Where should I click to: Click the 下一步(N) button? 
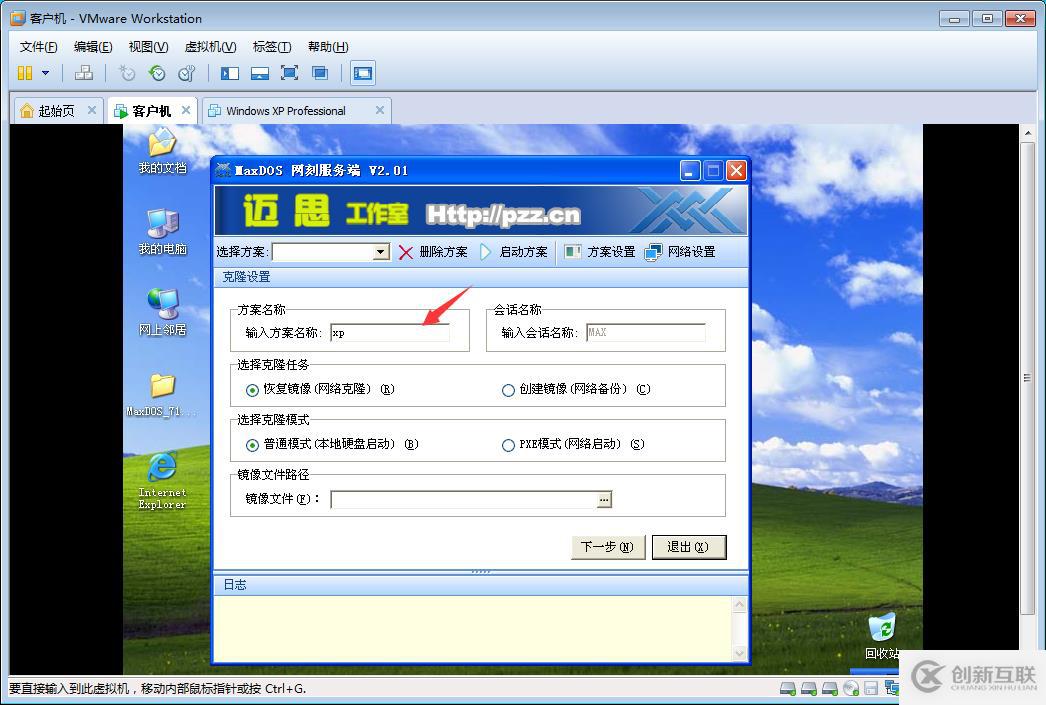click(608, 547)
